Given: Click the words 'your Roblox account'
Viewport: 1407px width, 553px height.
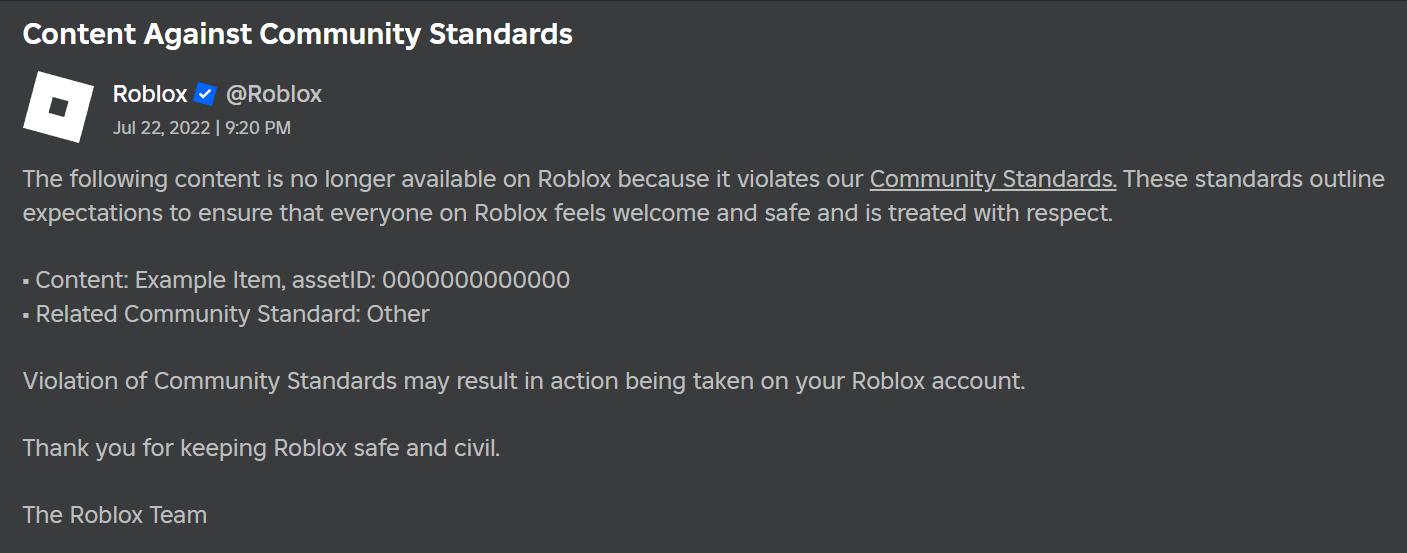Looking at the screenshot, I should point(938,381).
